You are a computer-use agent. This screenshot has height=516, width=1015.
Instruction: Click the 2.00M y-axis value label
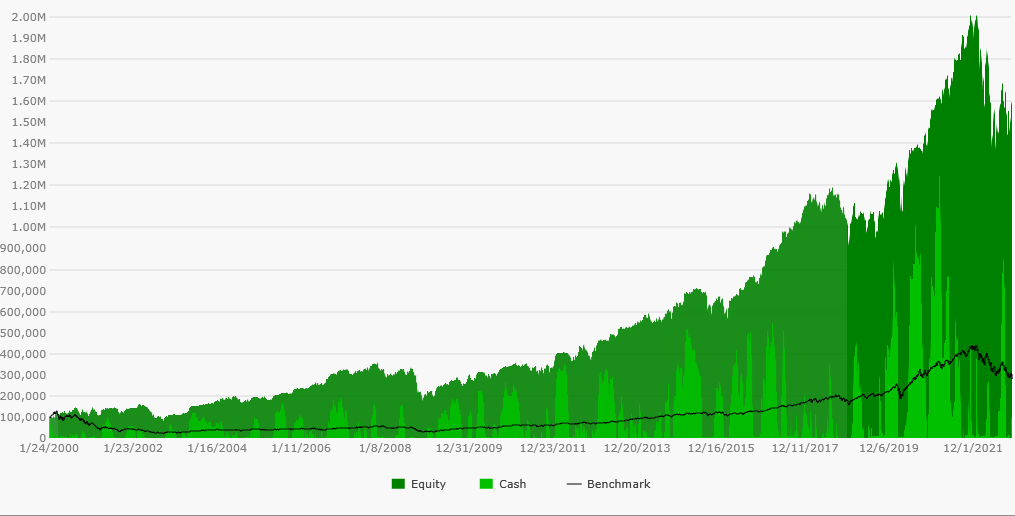point(27,17)
